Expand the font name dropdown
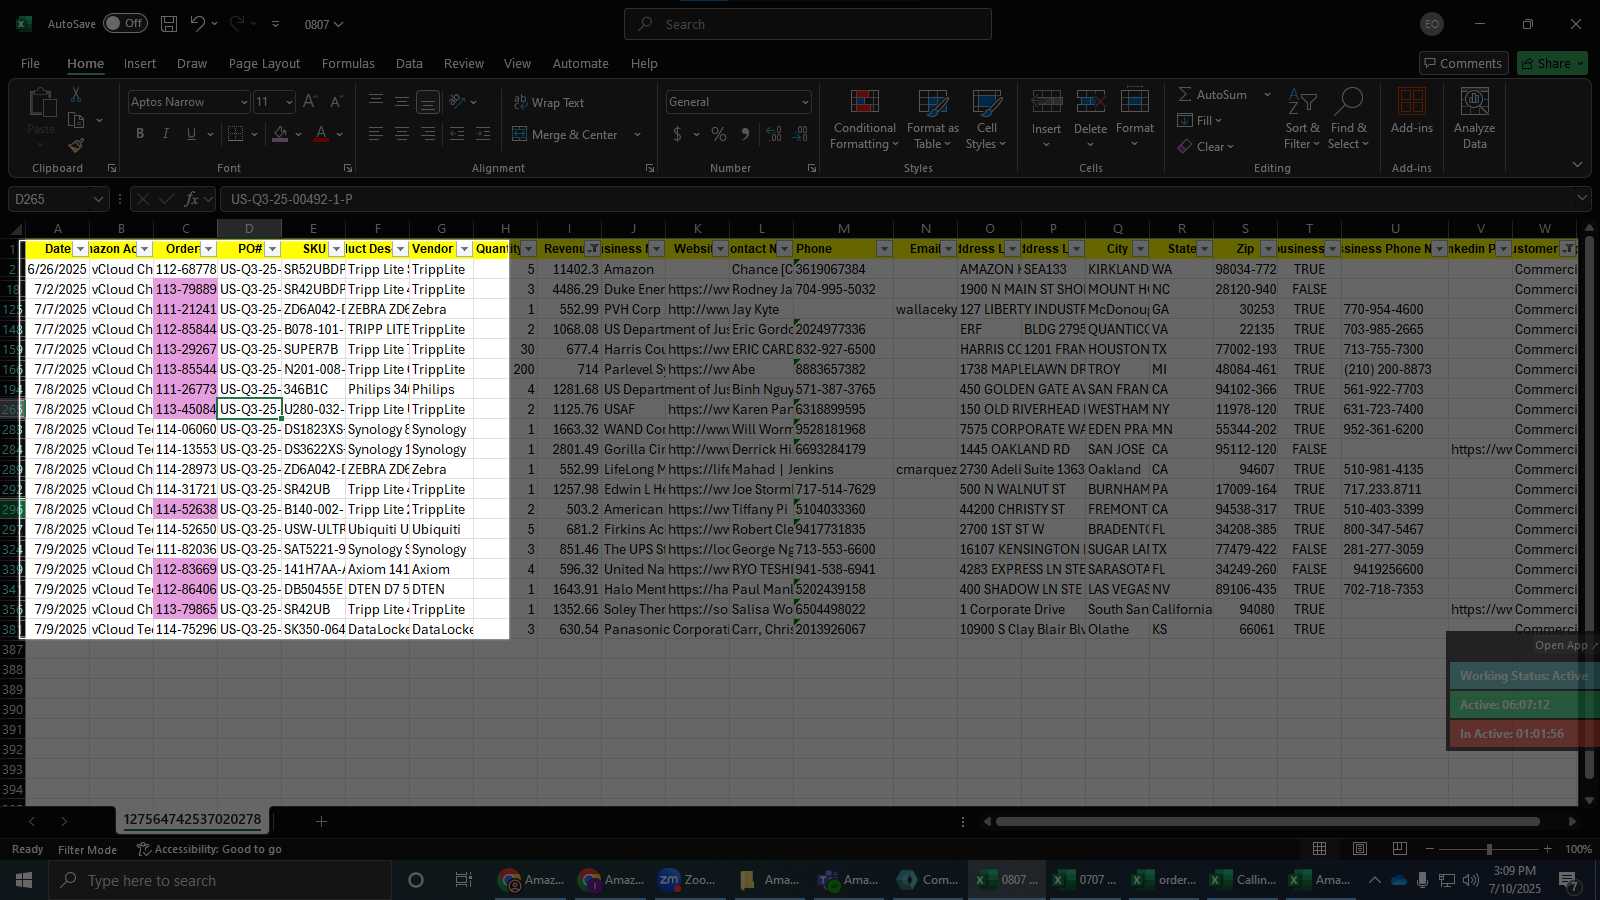 (243, 102)
